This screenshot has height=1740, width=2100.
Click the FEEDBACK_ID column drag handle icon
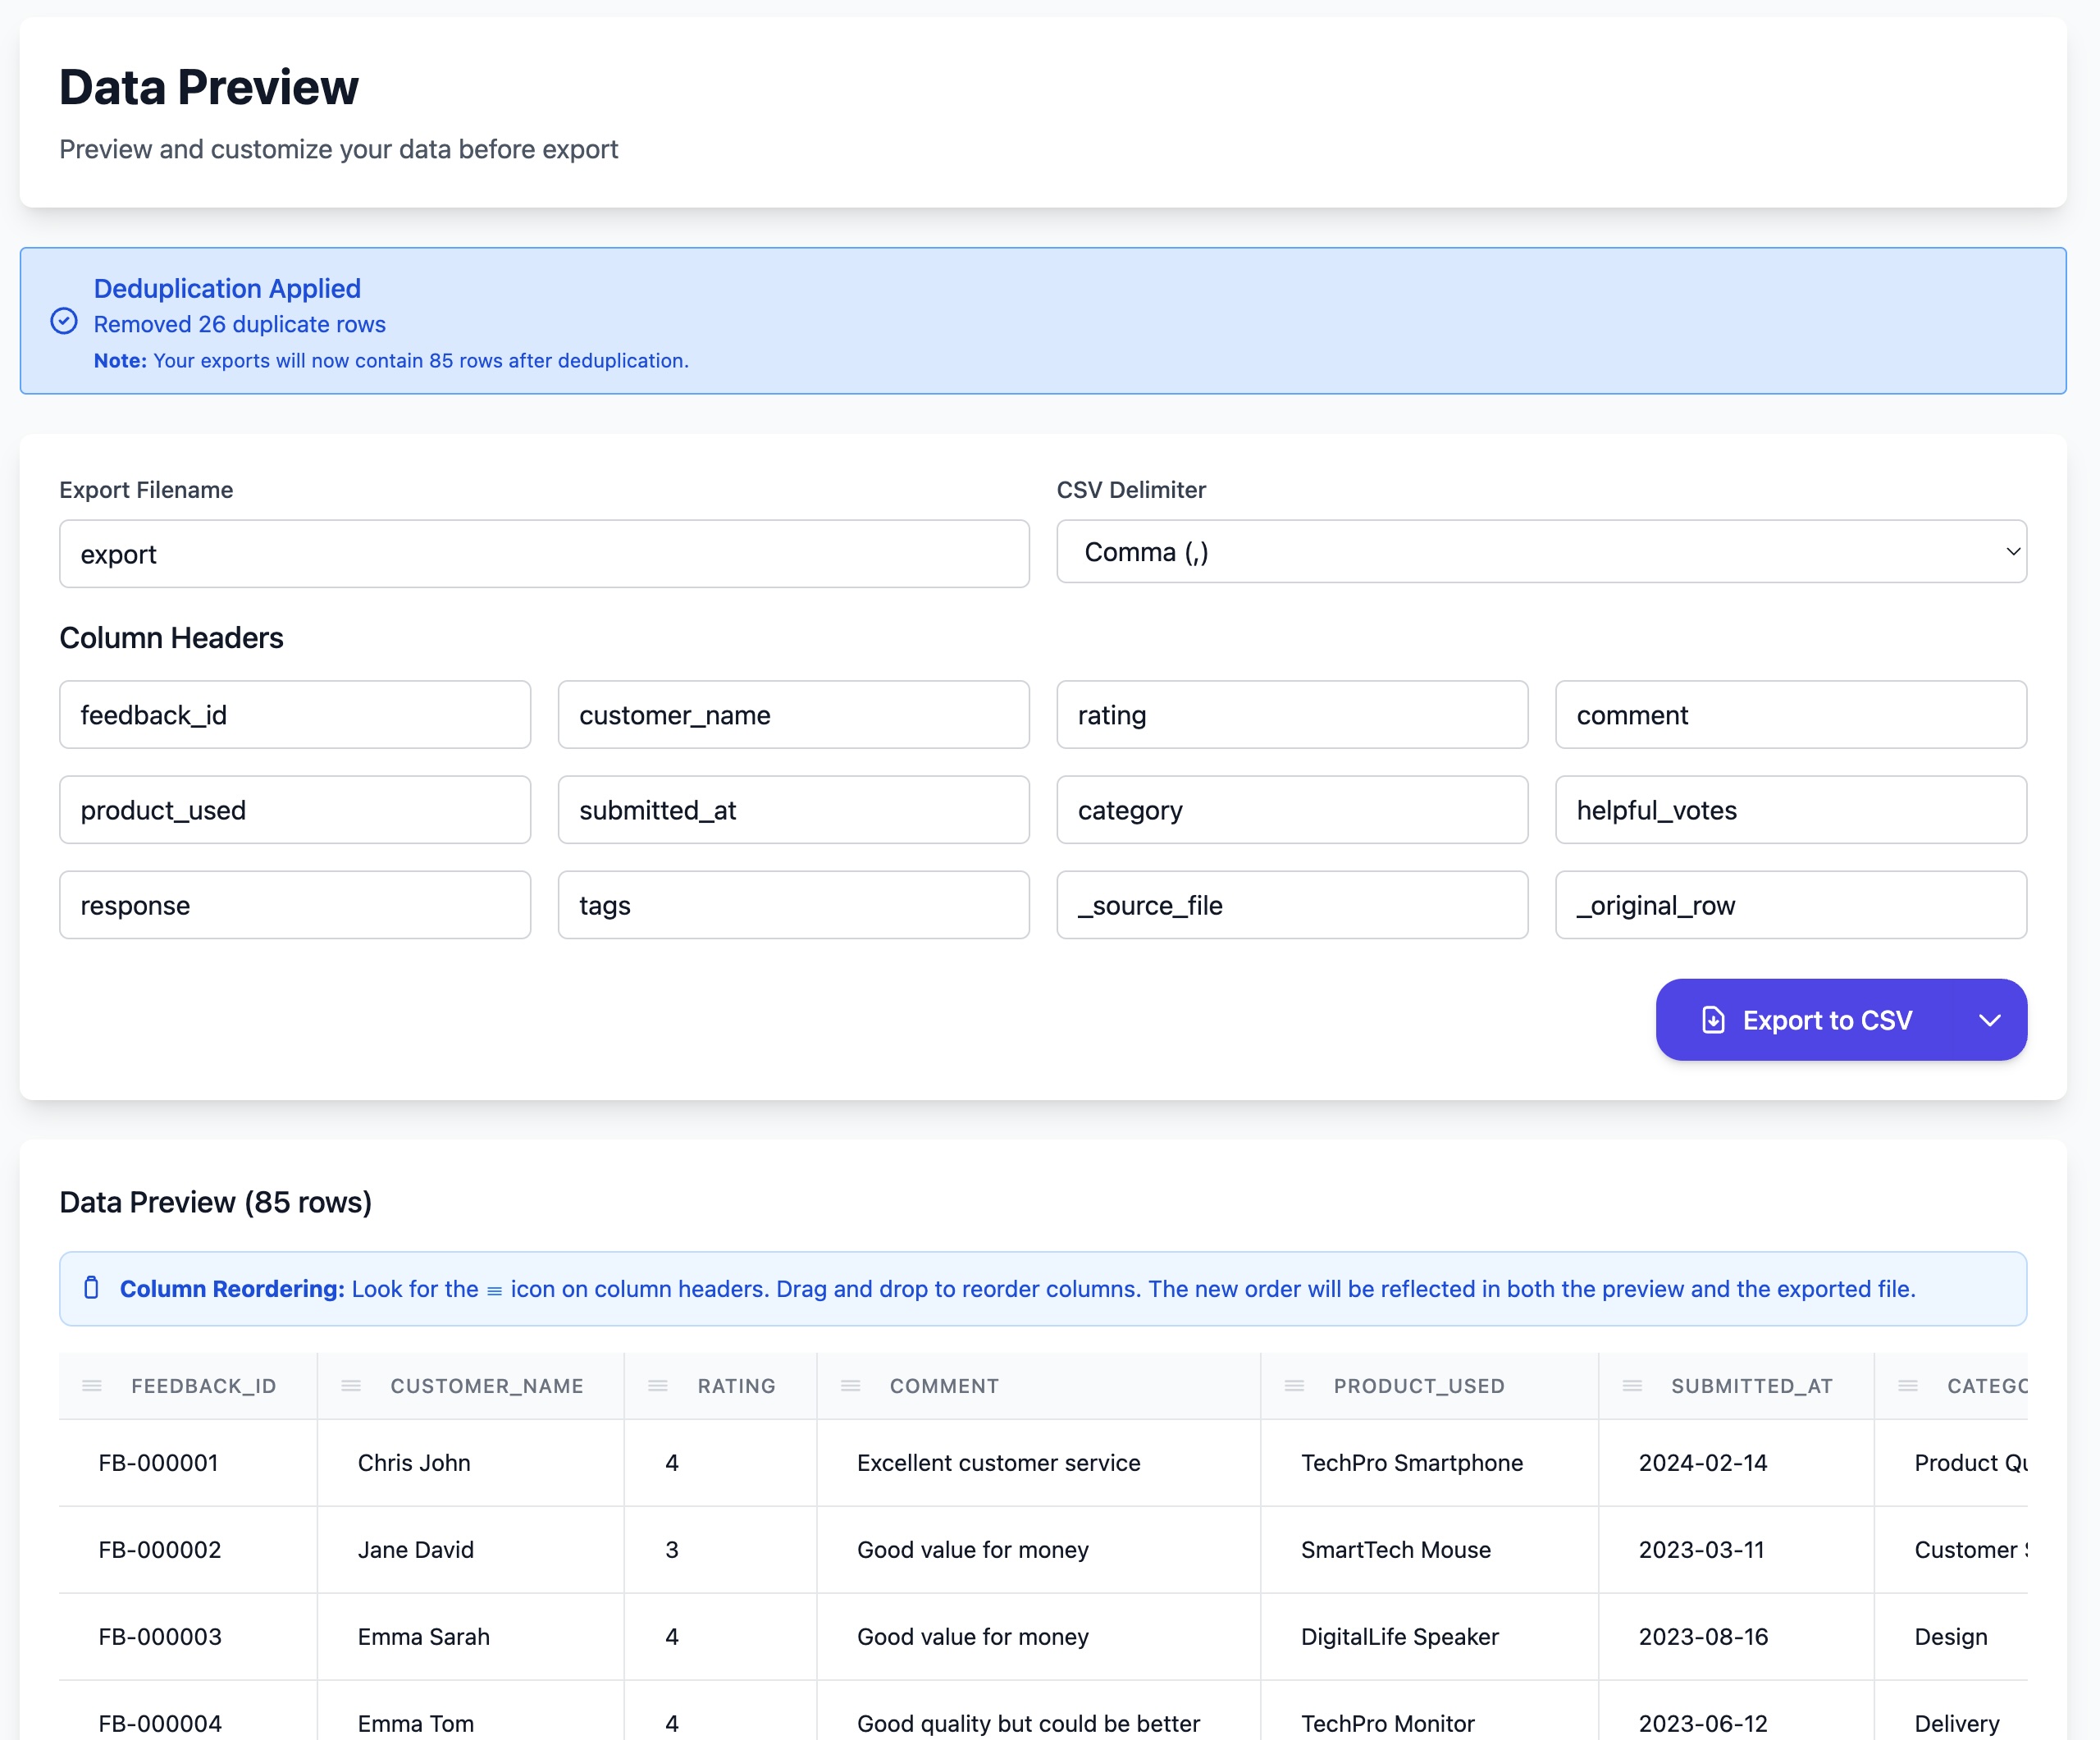(92, 1385)
